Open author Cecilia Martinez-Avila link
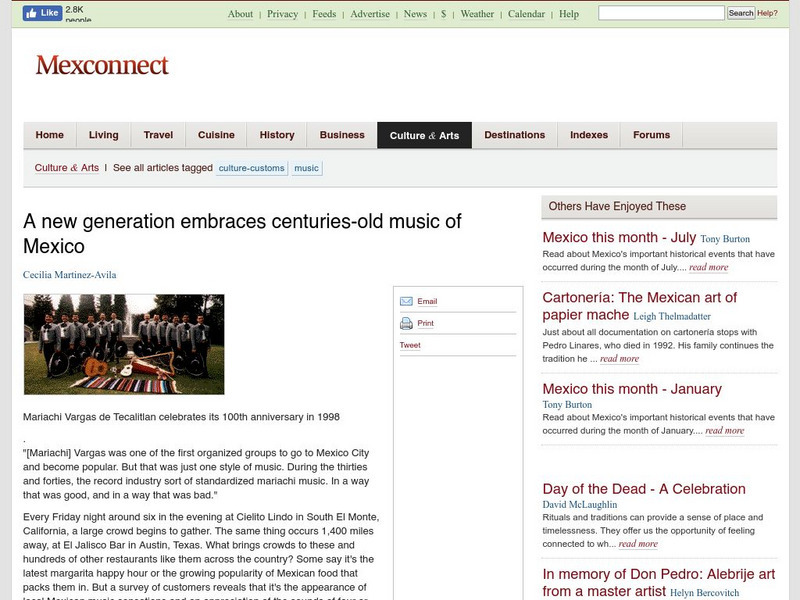Viewport: 800px width, 600px height. [x=69, y=274]
